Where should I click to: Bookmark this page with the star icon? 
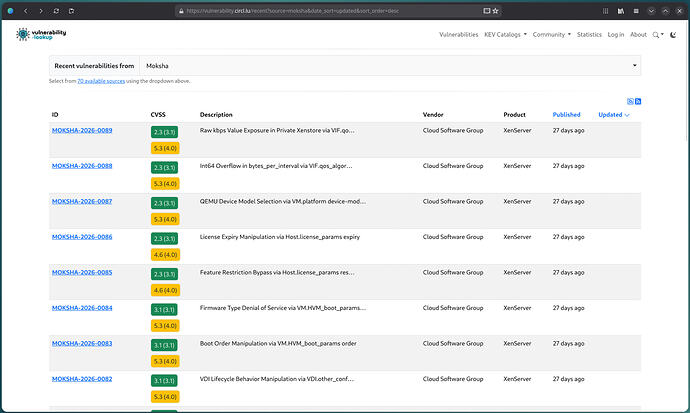click(x=495, y=11)
